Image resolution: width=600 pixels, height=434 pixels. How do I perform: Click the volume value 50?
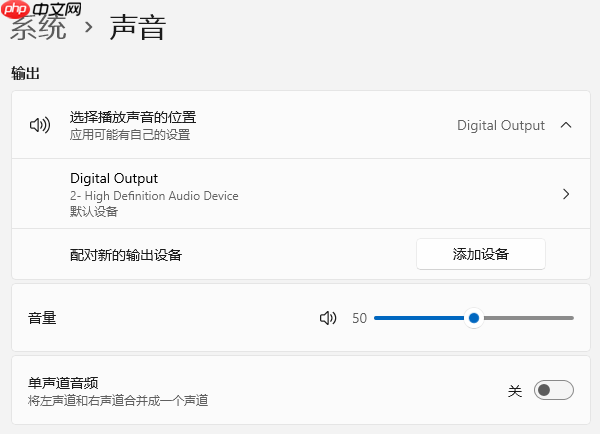(x=359, y=318)
